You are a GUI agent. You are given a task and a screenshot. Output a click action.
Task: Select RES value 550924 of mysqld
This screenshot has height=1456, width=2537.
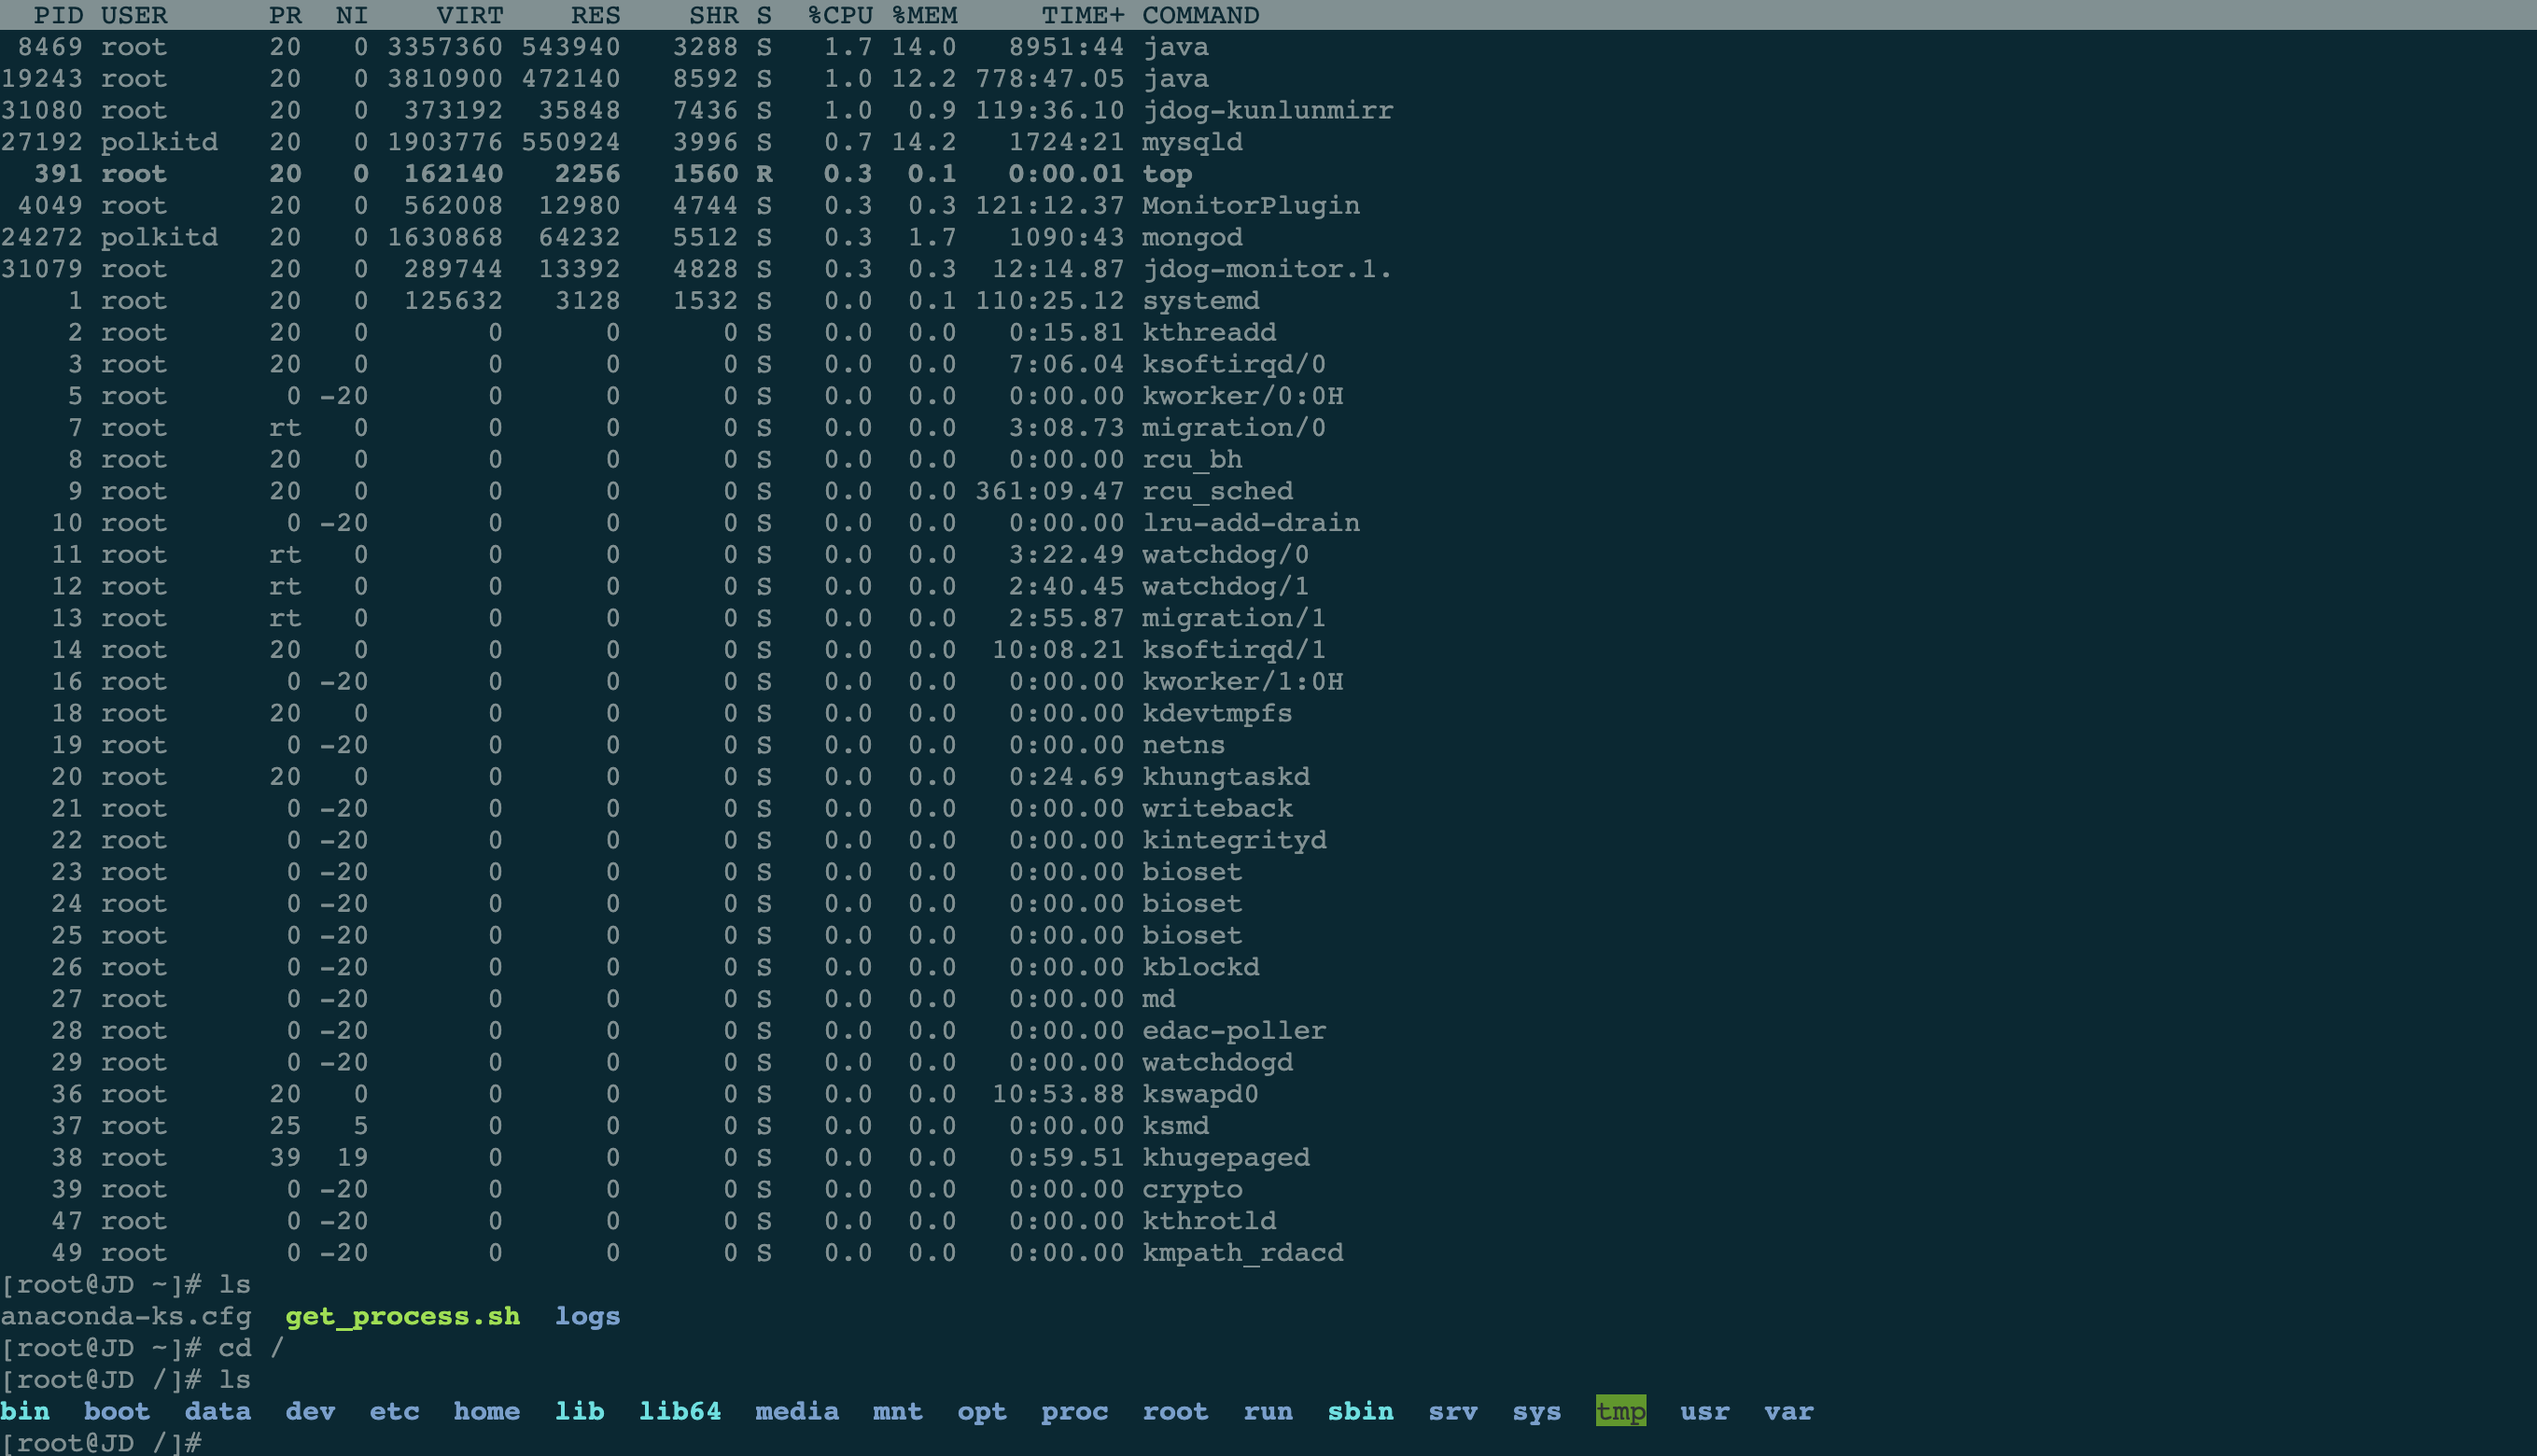(x=570, y=142)
